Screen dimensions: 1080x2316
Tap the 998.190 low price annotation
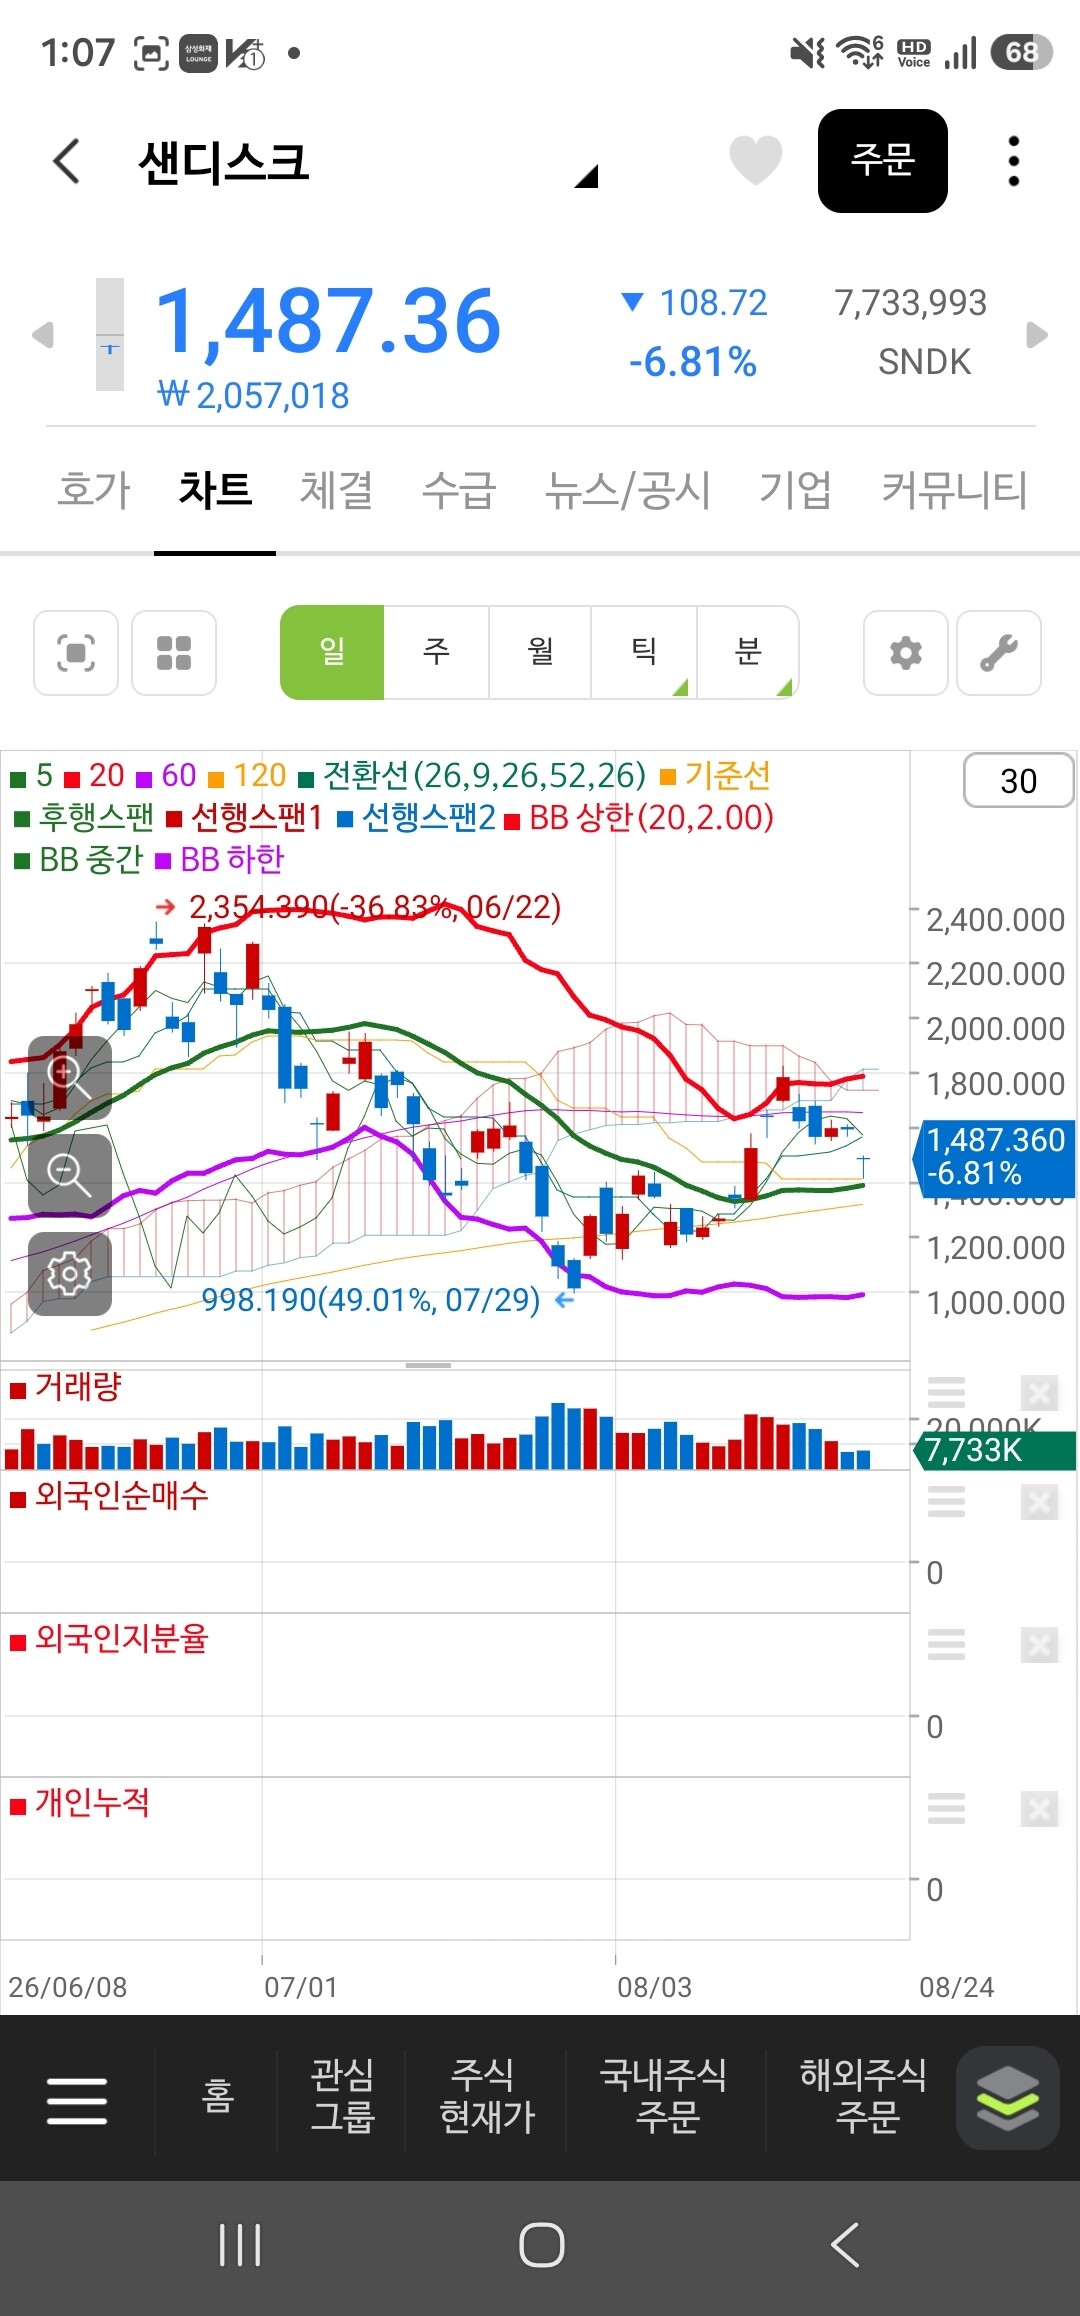click(370, 1299)
